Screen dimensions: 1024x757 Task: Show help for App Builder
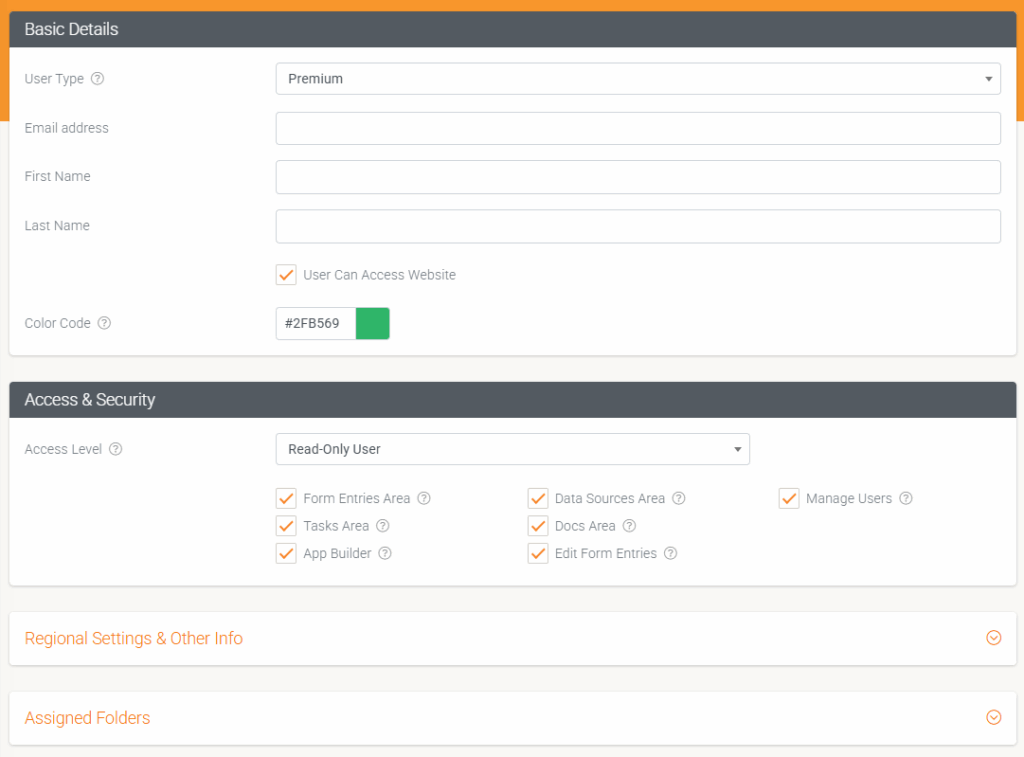[x=385, y=553]
